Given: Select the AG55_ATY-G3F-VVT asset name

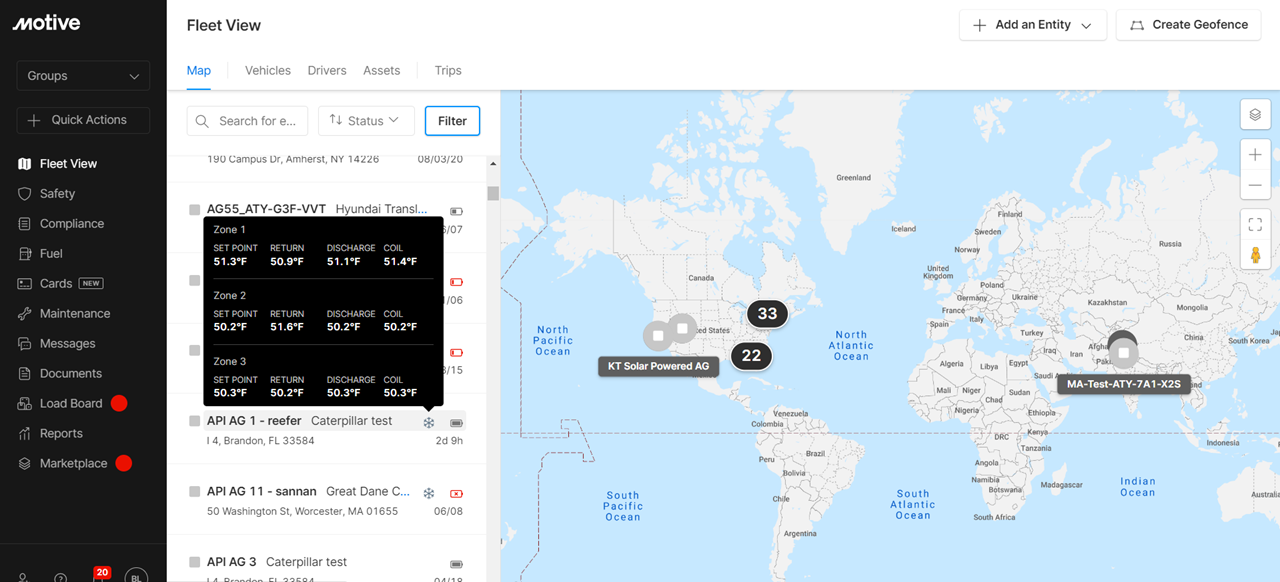Looking at the screenshot, I should [266, 209].
